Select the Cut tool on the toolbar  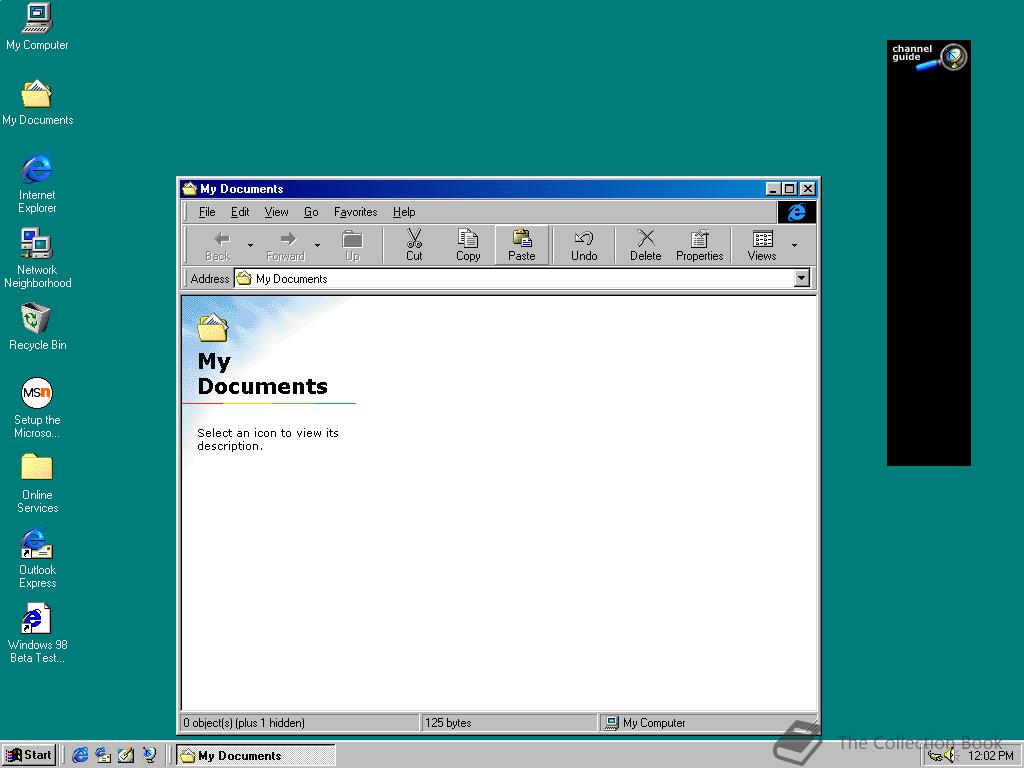coord(413,243)
